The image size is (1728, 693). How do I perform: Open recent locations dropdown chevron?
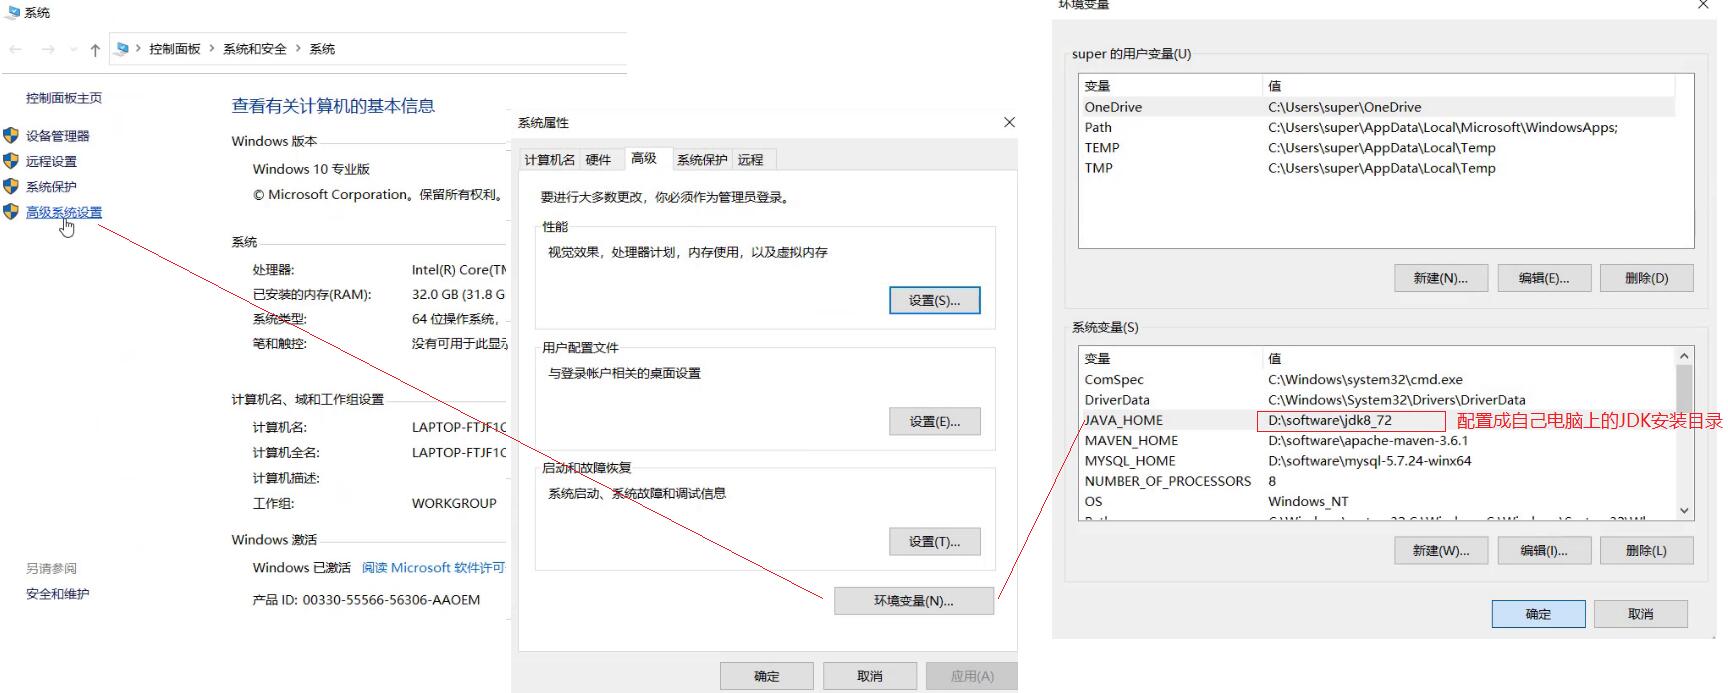point(73,49)
